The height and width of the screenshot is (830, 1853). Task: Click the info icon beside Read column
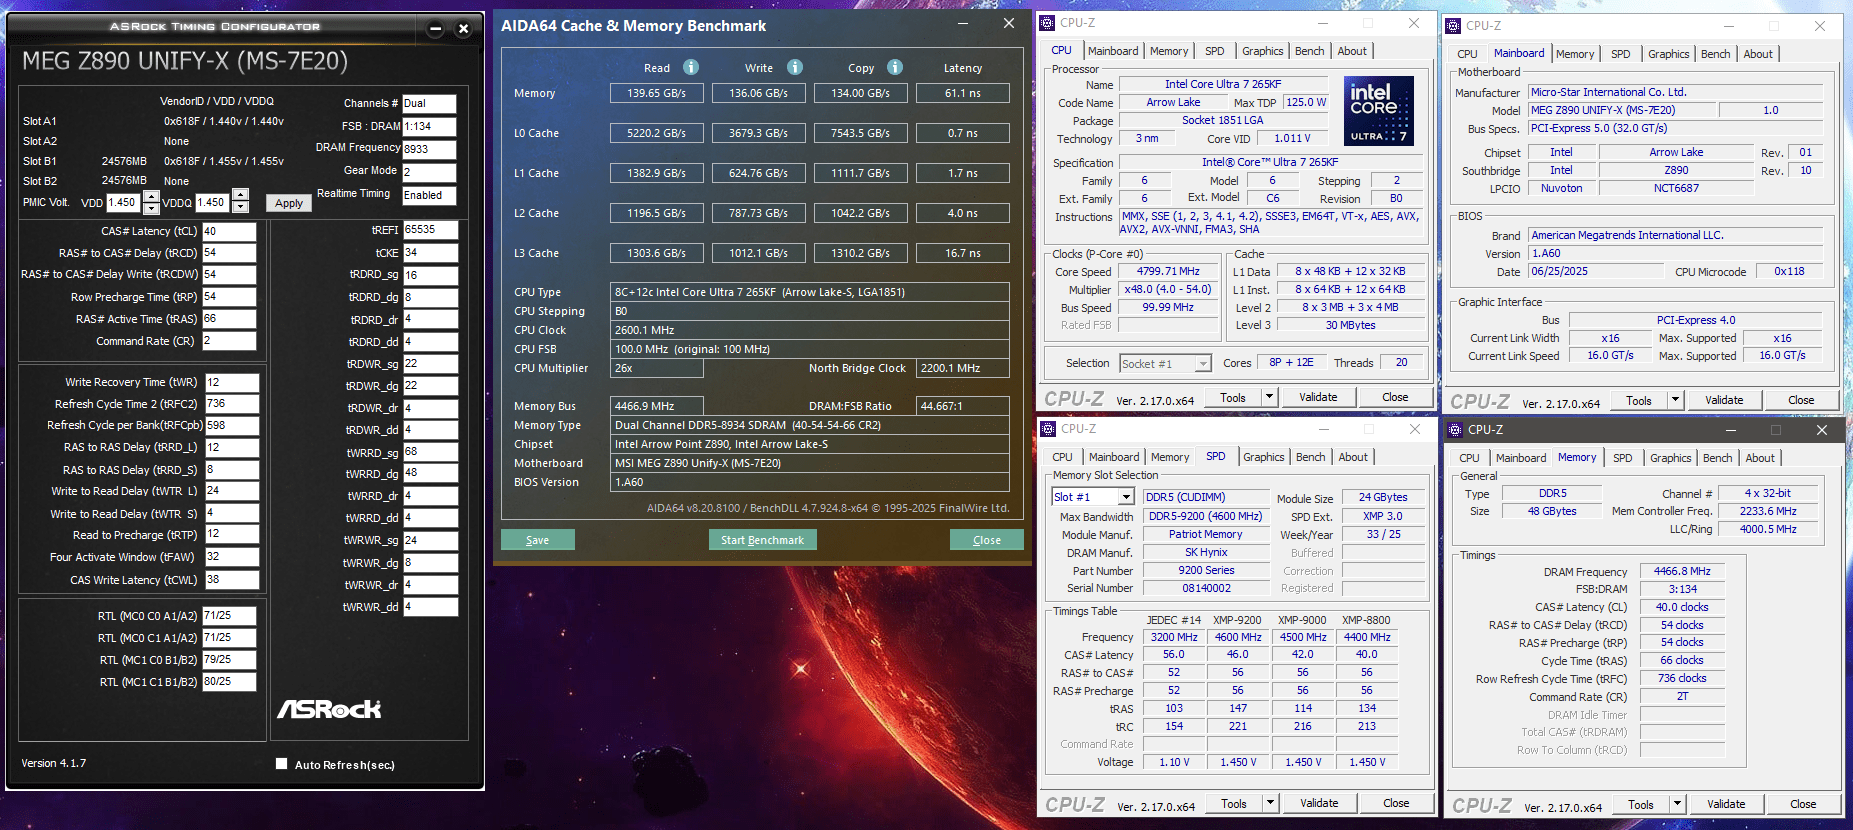click(x=691, y=67)
